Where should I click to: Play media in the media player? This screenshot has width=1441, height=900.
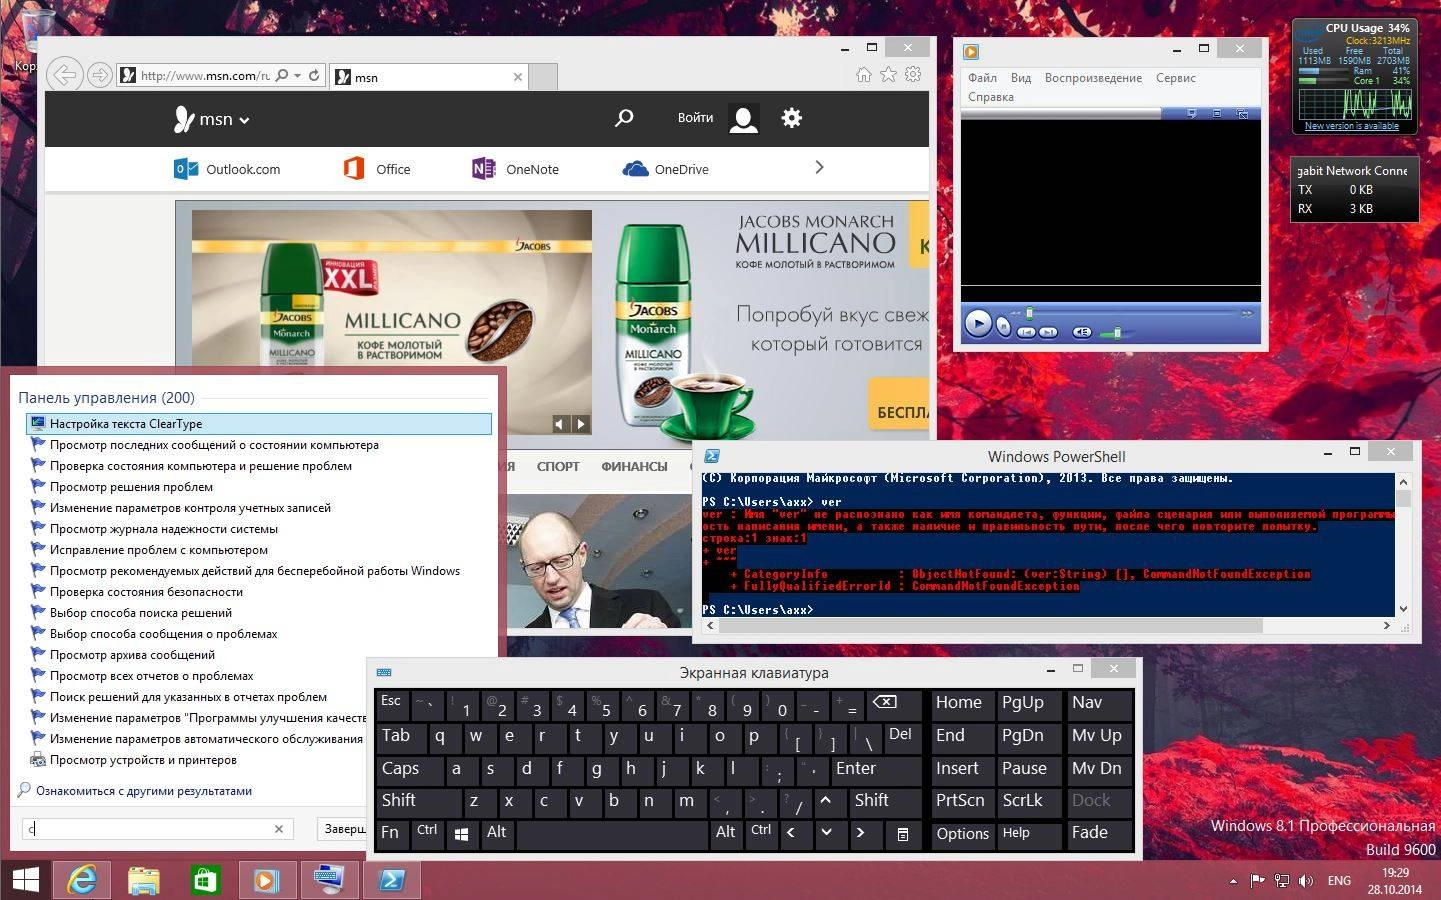tap(978, 324)
